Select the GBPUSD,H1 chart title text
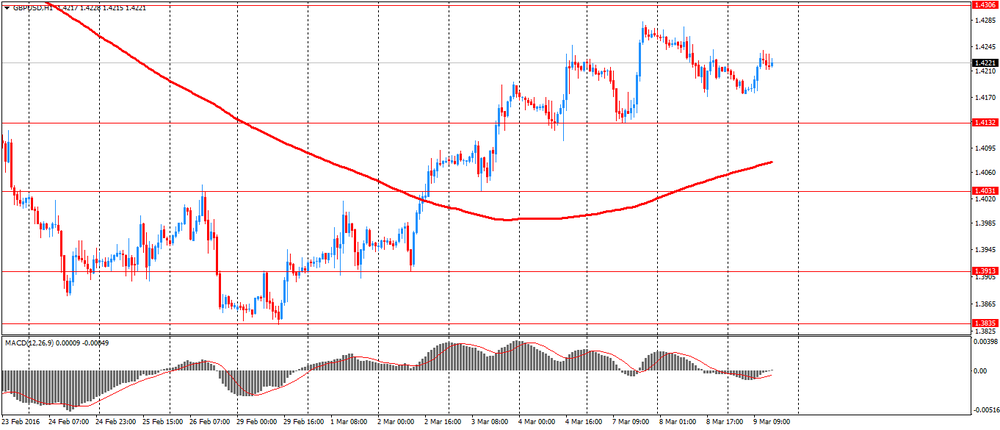Viewport: 1000px width, 430px height. 33,10
